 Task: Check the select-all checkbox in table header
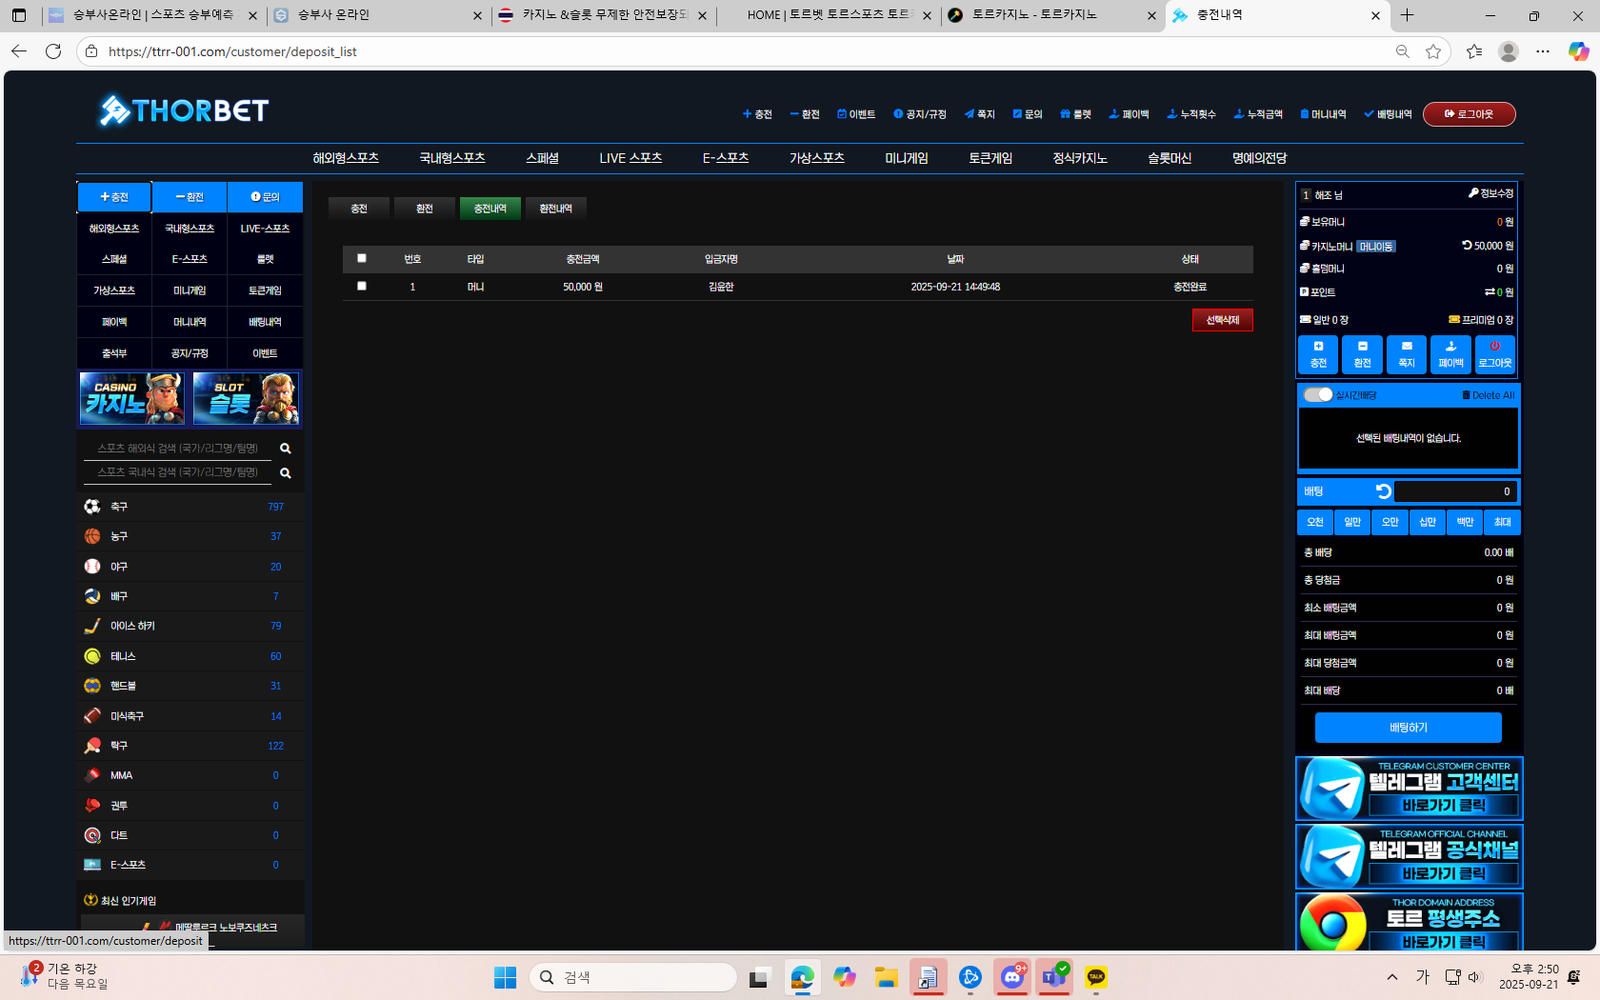point(362,258)
